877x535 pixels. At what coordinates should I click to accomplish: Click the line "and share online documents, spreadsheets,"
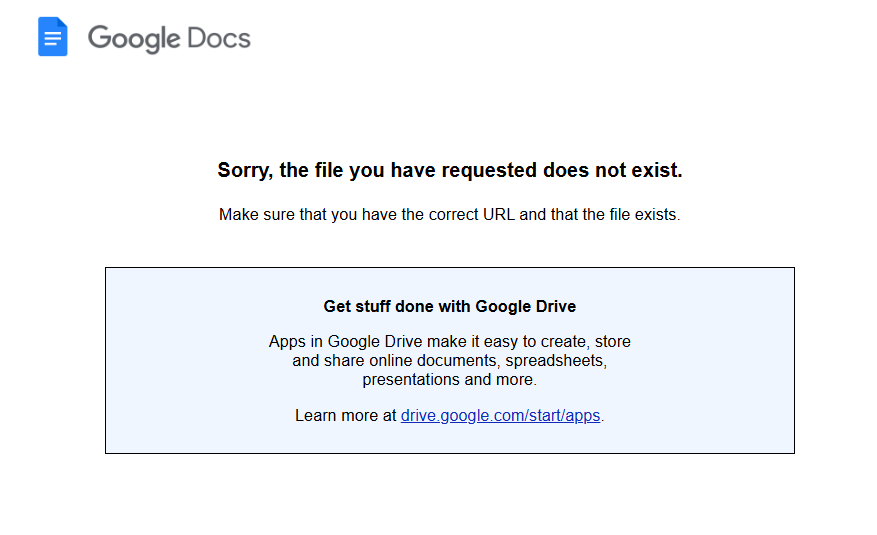[449, 360]
